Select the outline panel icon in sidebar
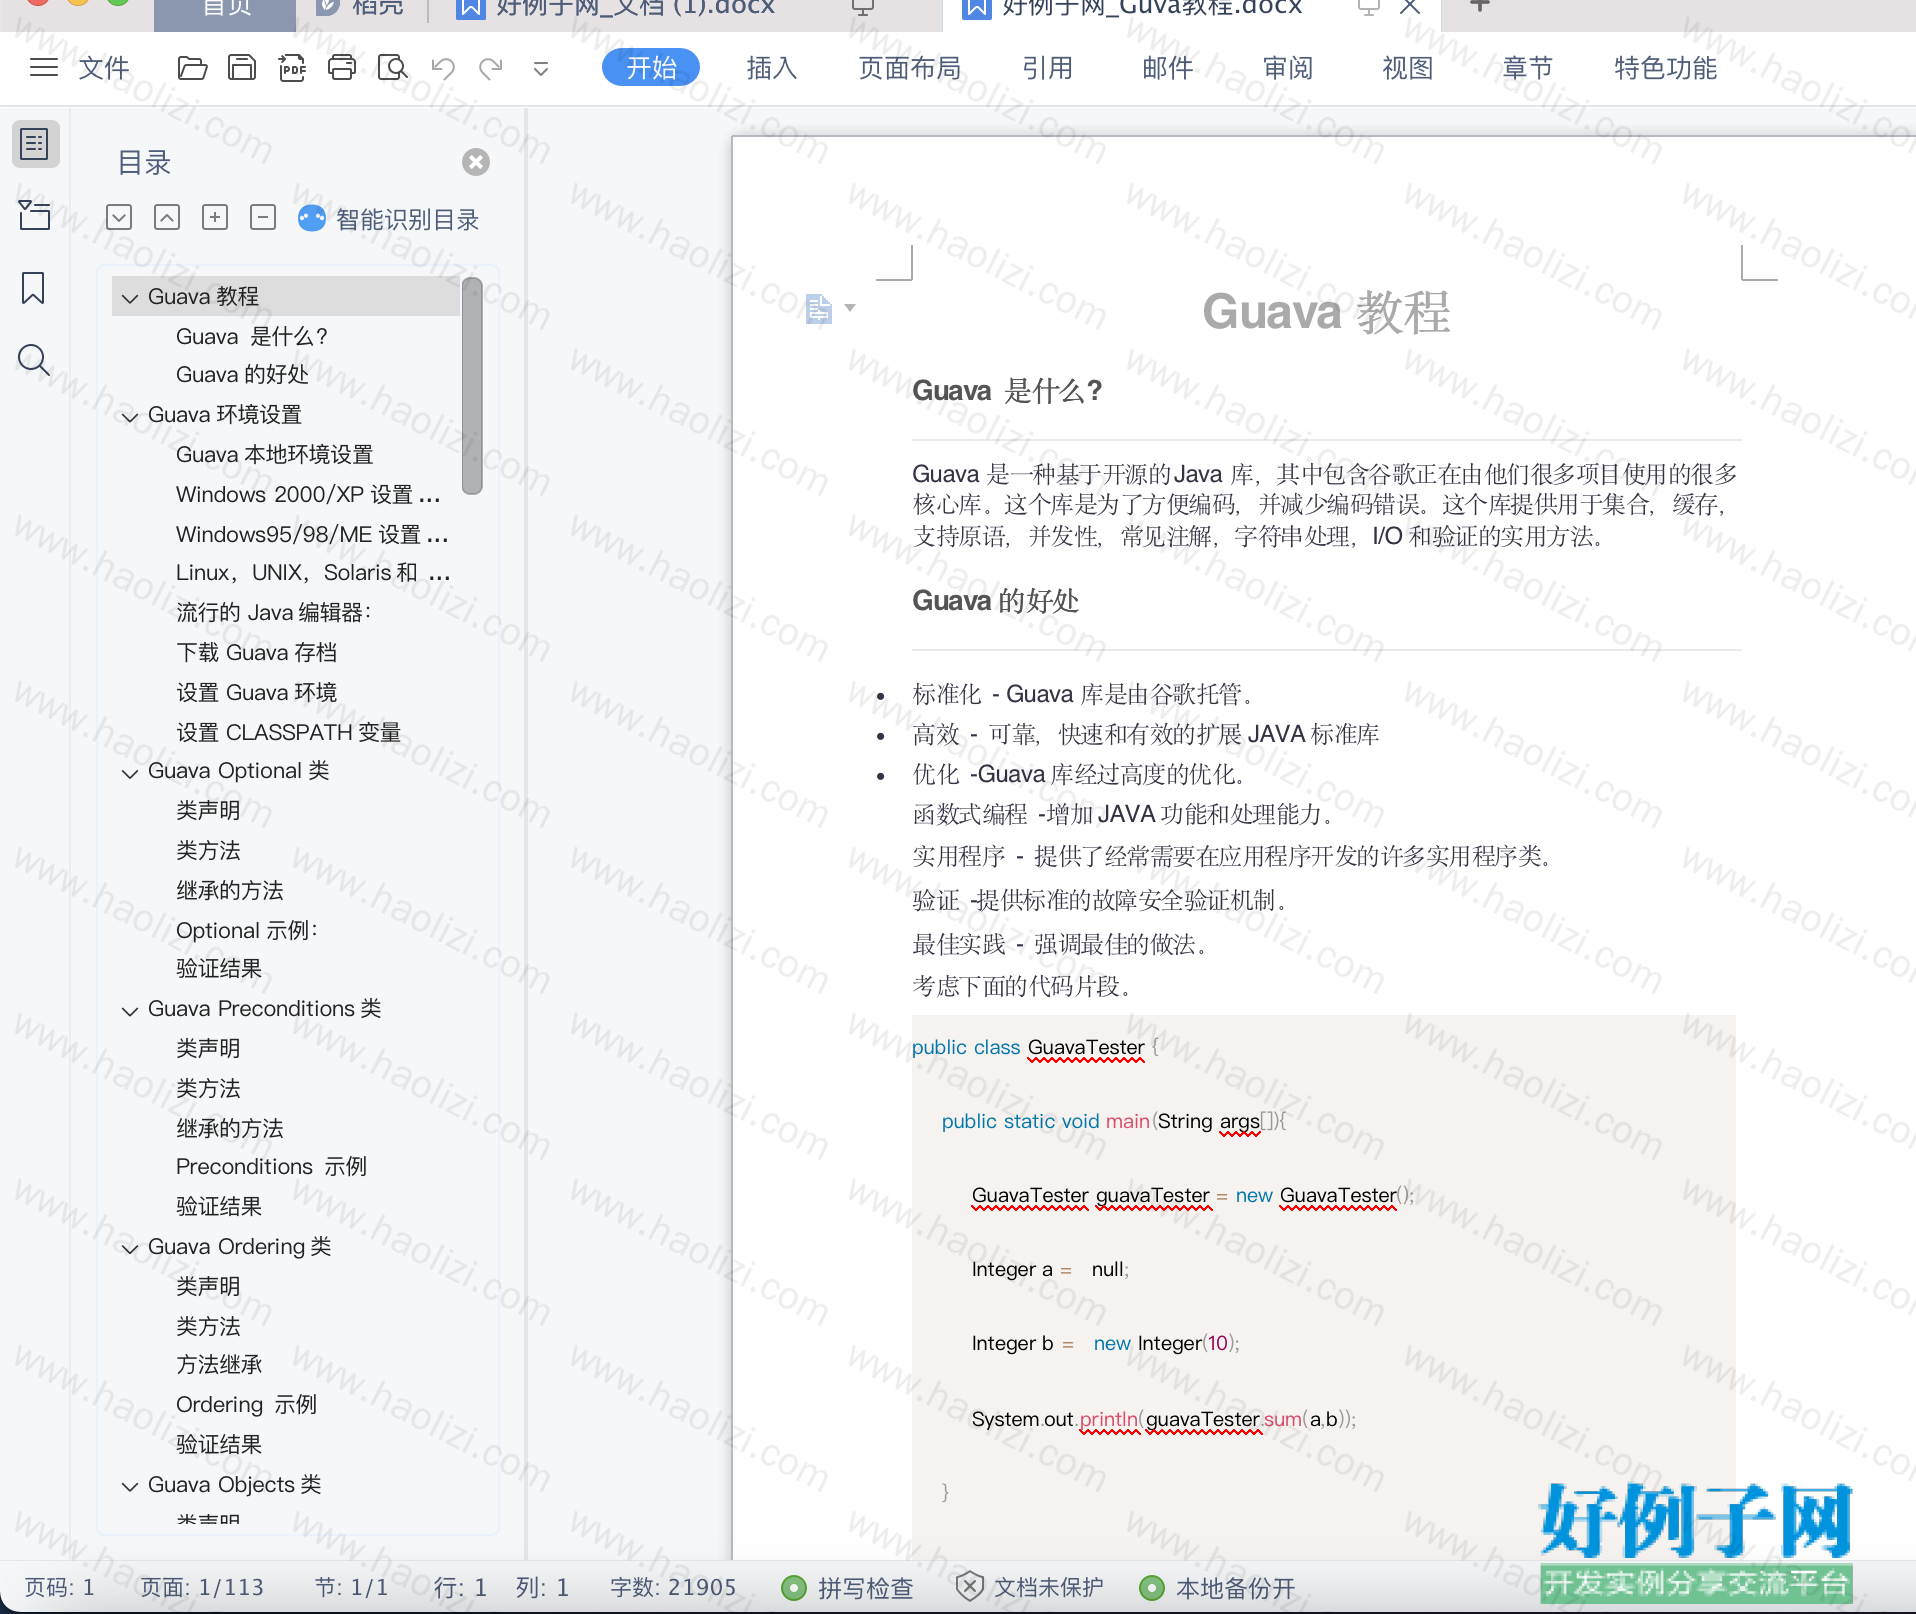Viewport: 1916px width, 1614px height. pyautogui.click(x=35, y=144)
